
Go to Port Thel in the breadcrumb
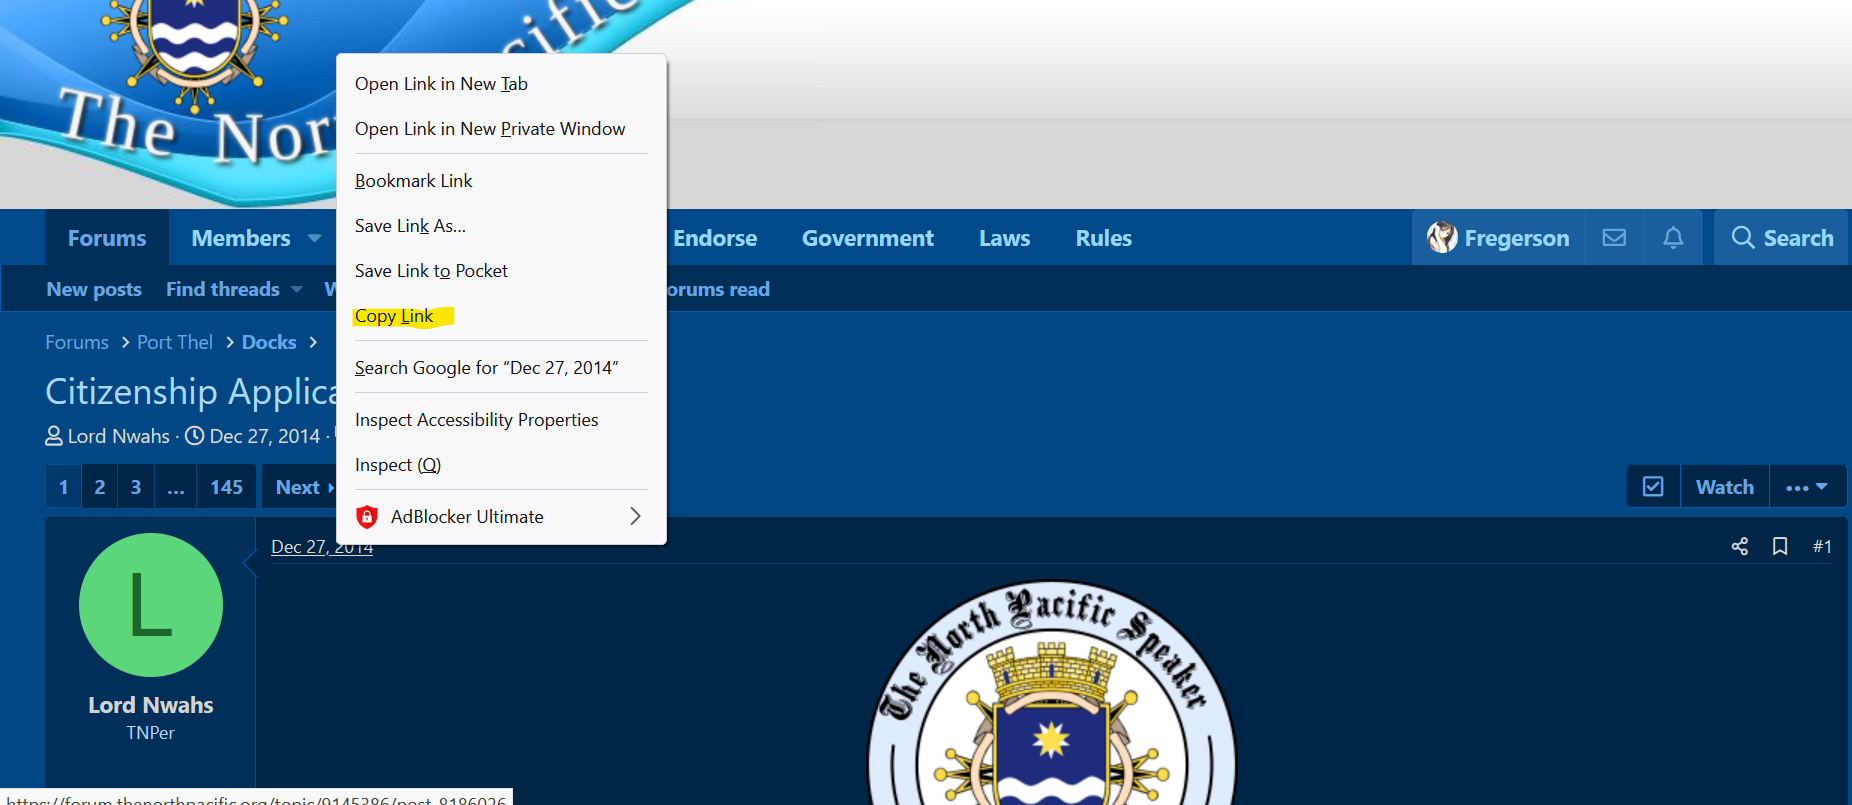point(175,342)
